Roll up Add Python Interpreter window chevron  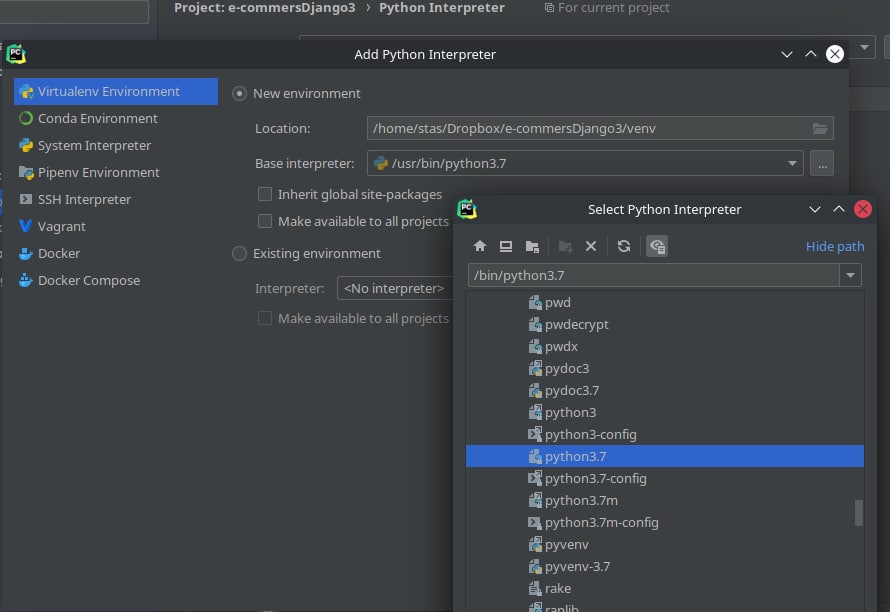pyautogui.click(x=811, y=54)
